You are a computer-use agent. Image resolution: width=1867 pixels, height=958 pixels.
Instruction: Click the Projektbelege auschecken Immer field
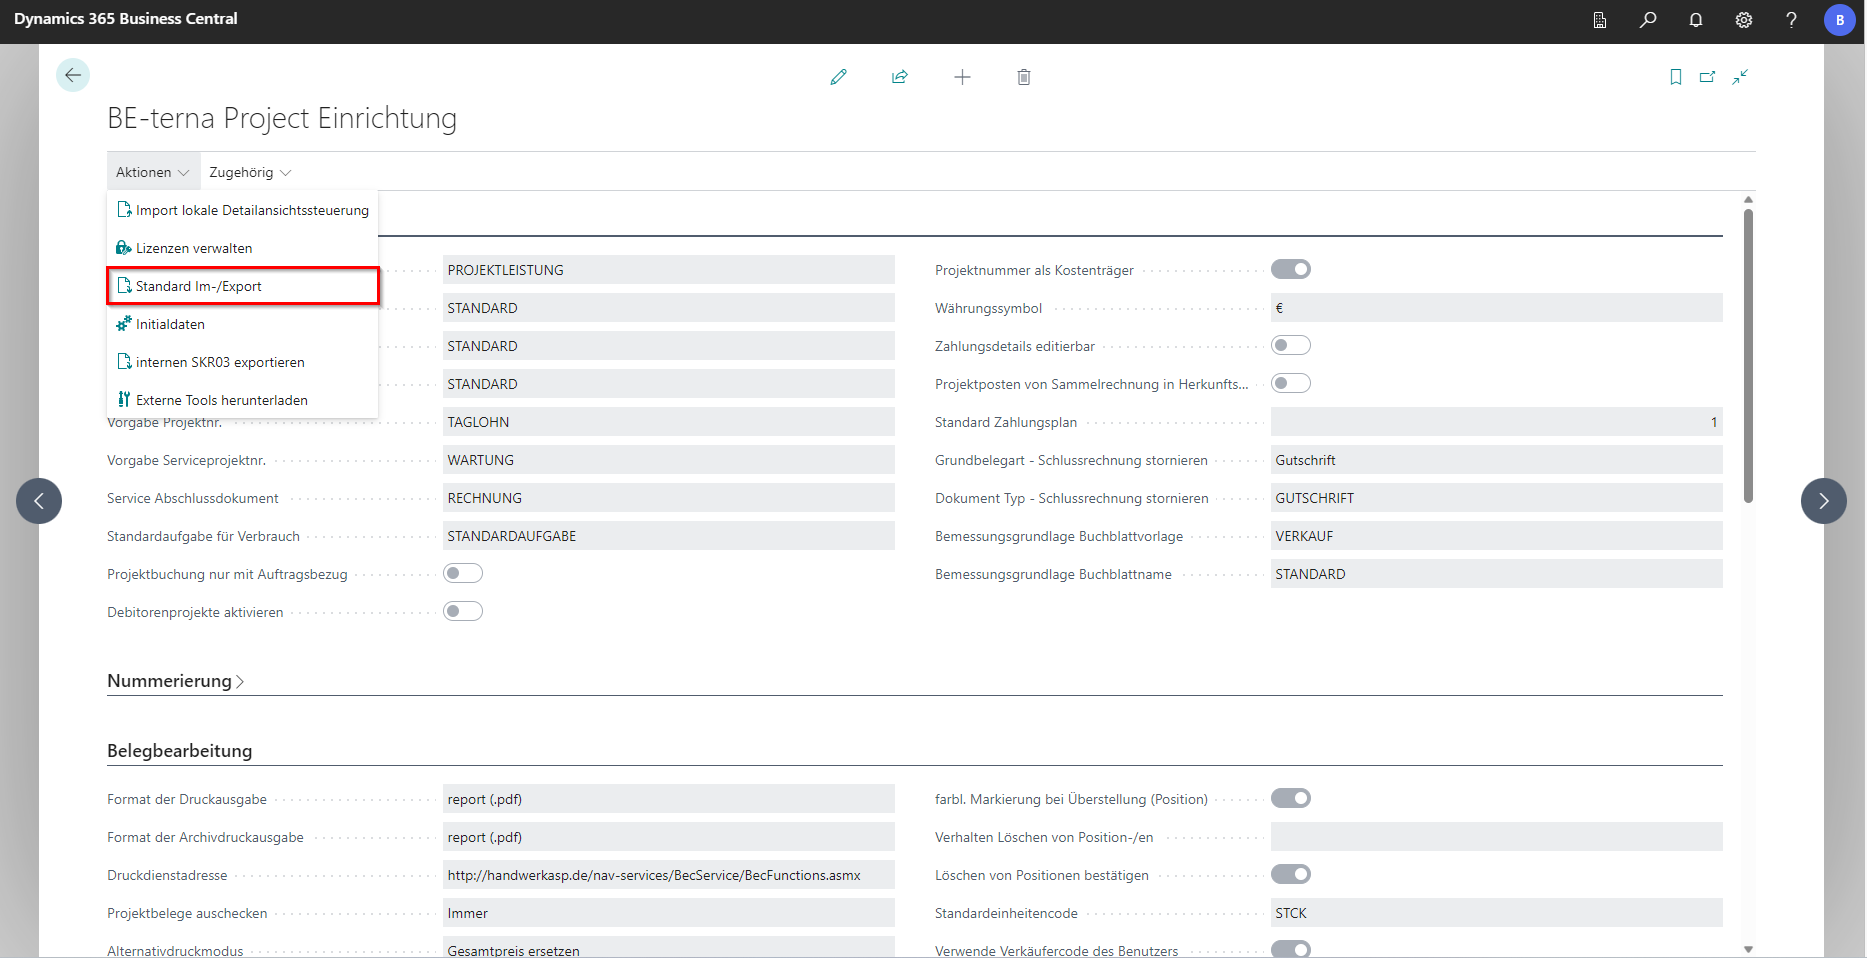[668, 913]
